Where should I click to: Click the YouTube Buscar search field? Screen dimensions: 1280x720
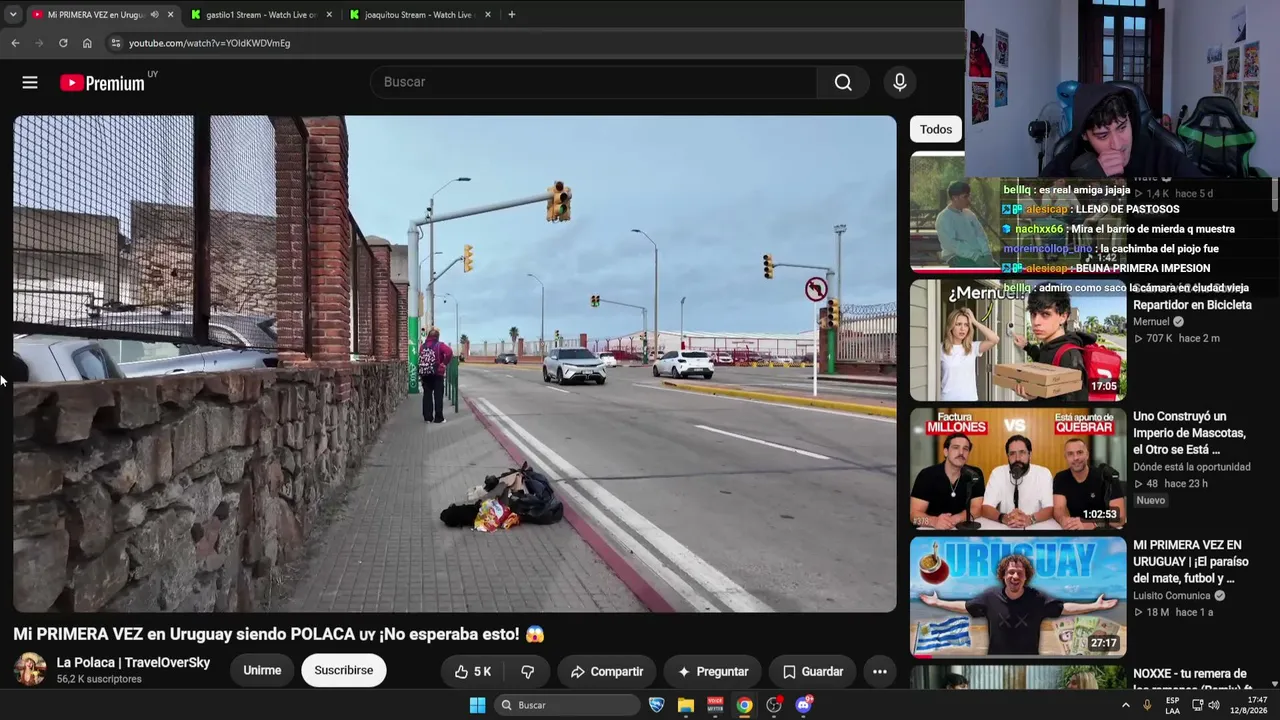pyautogui.click(x=594, y=82)
